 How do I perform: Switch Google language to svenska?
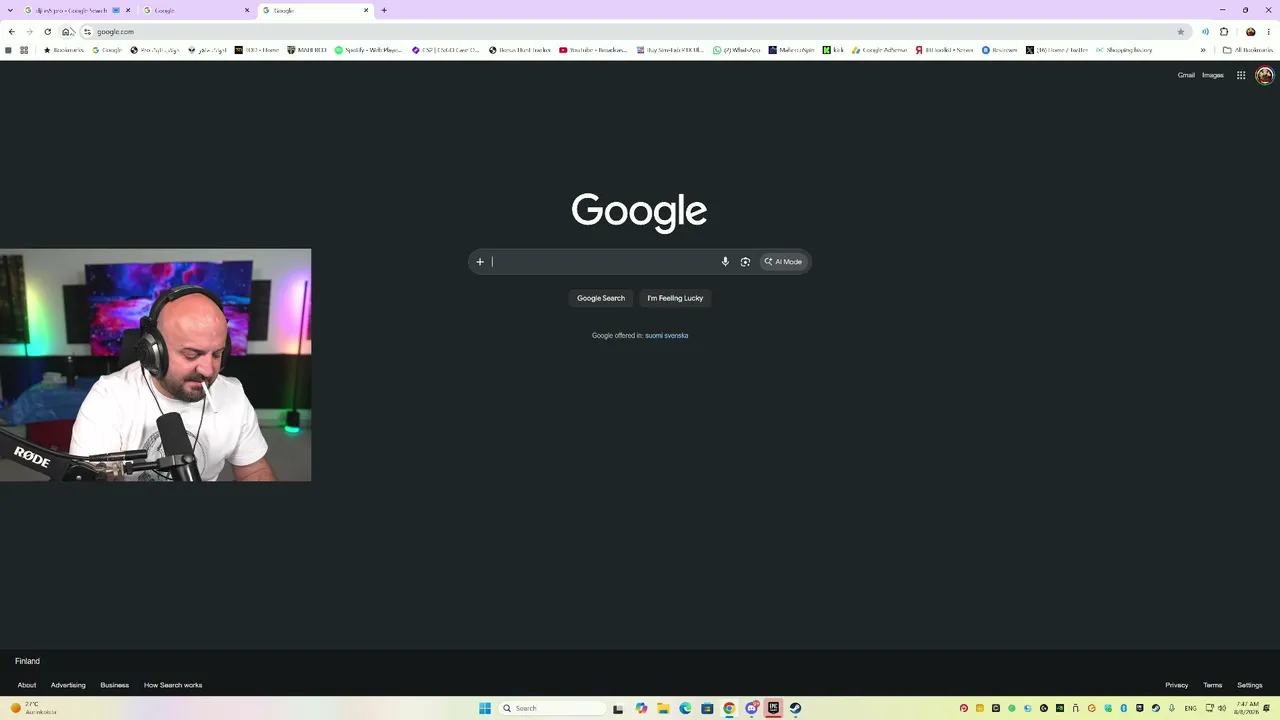point(677,336)
